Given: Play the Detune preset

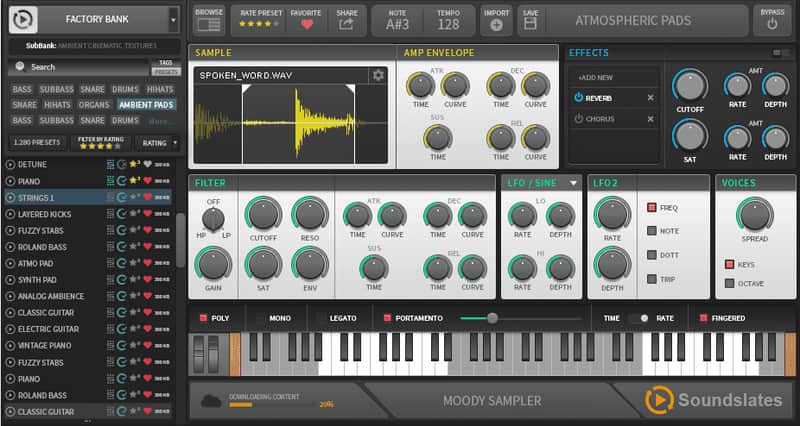Looking at the screenshot, I should (x=10, y=164).
